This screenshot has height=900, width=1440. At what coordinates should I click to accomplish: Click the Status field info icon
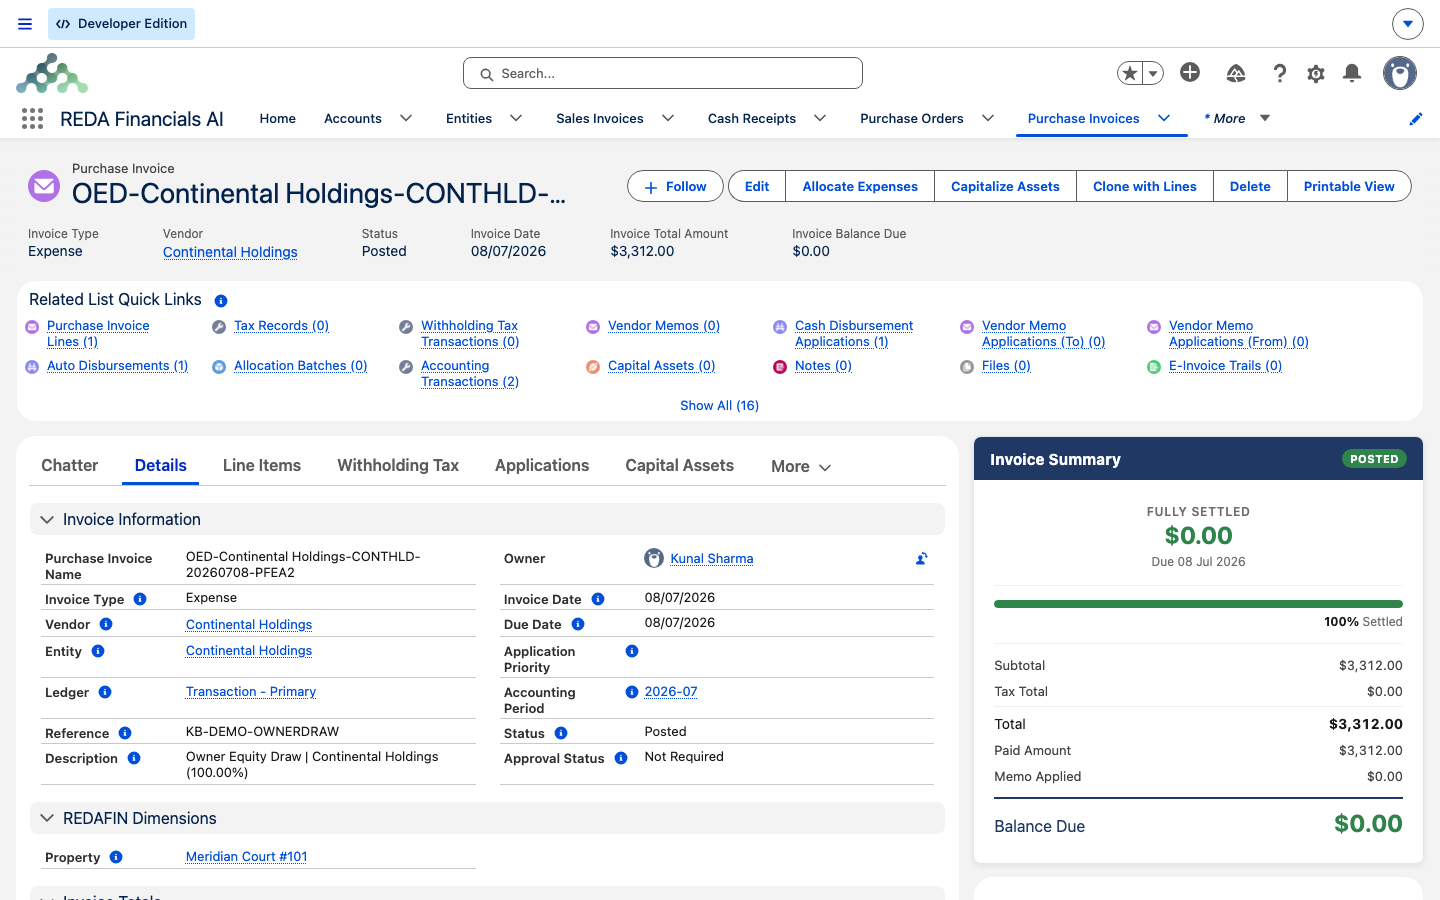[561, 733]
